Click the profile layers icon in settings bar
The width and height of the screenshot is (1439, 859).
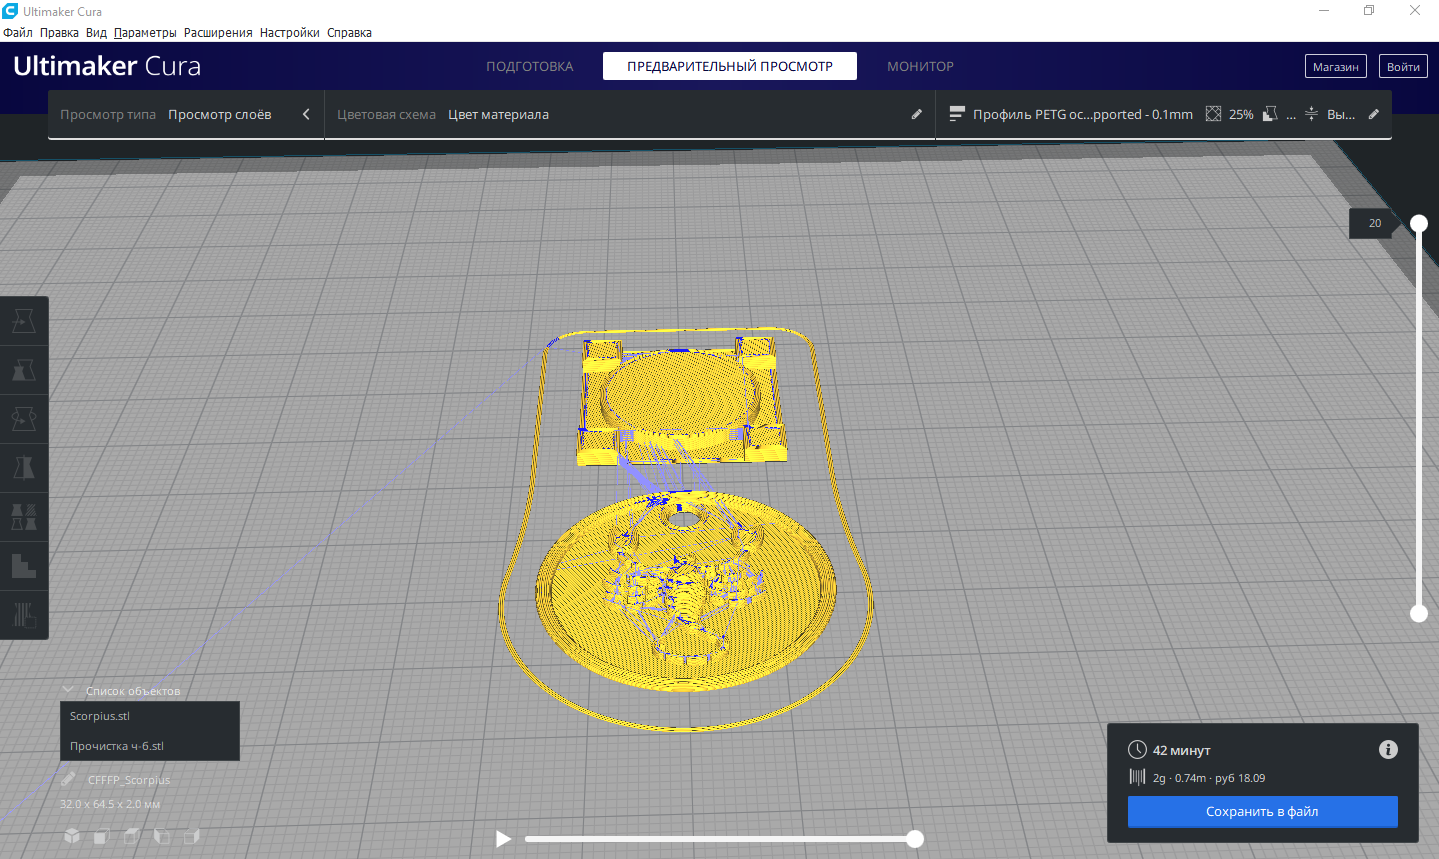point(957,114)
